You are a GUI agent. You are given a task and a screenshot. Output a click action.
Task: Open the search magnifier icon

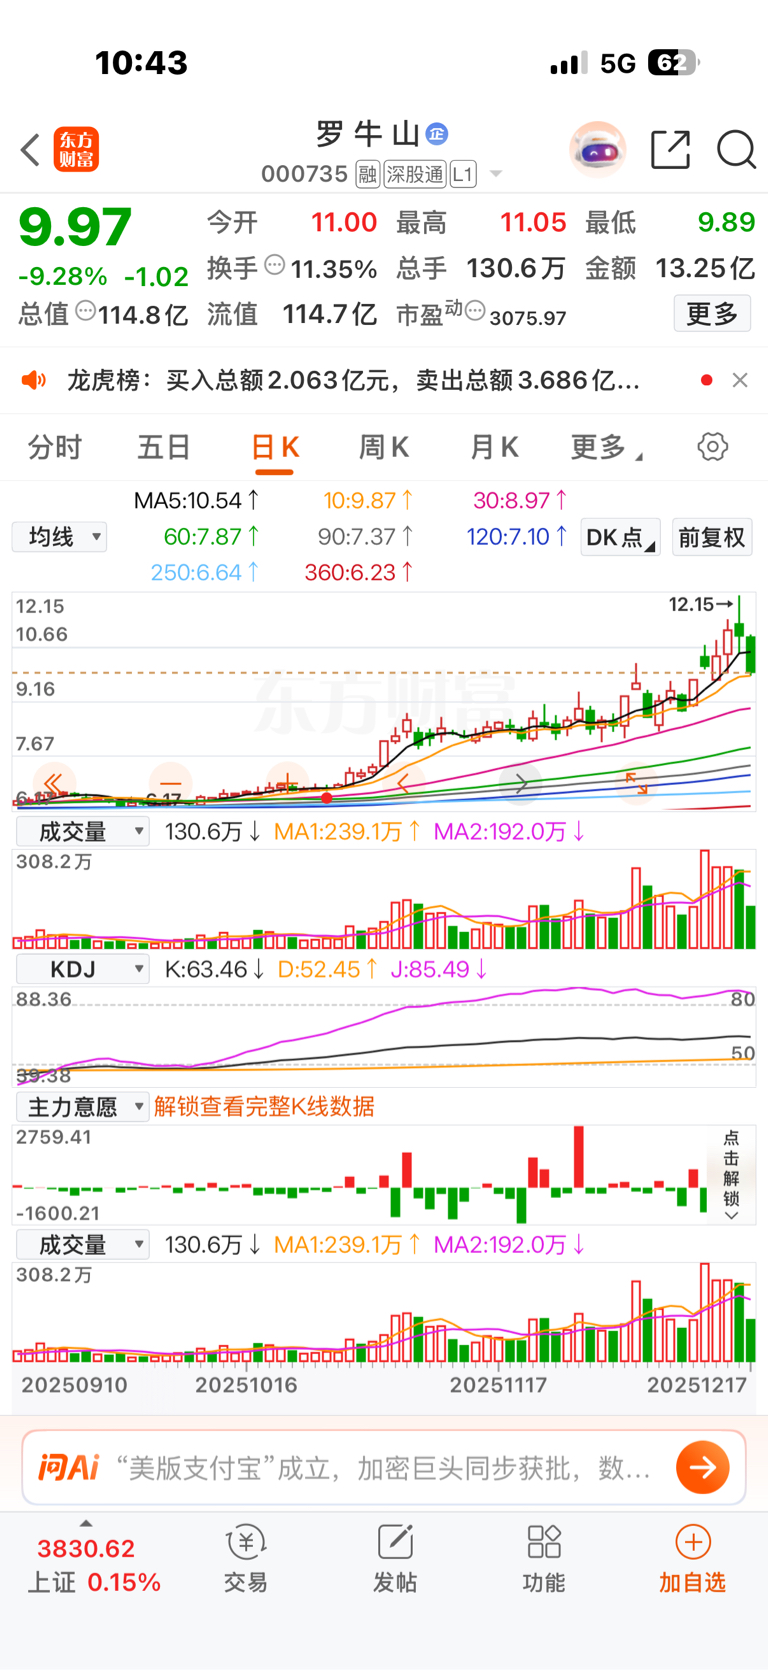pos(736,150)
